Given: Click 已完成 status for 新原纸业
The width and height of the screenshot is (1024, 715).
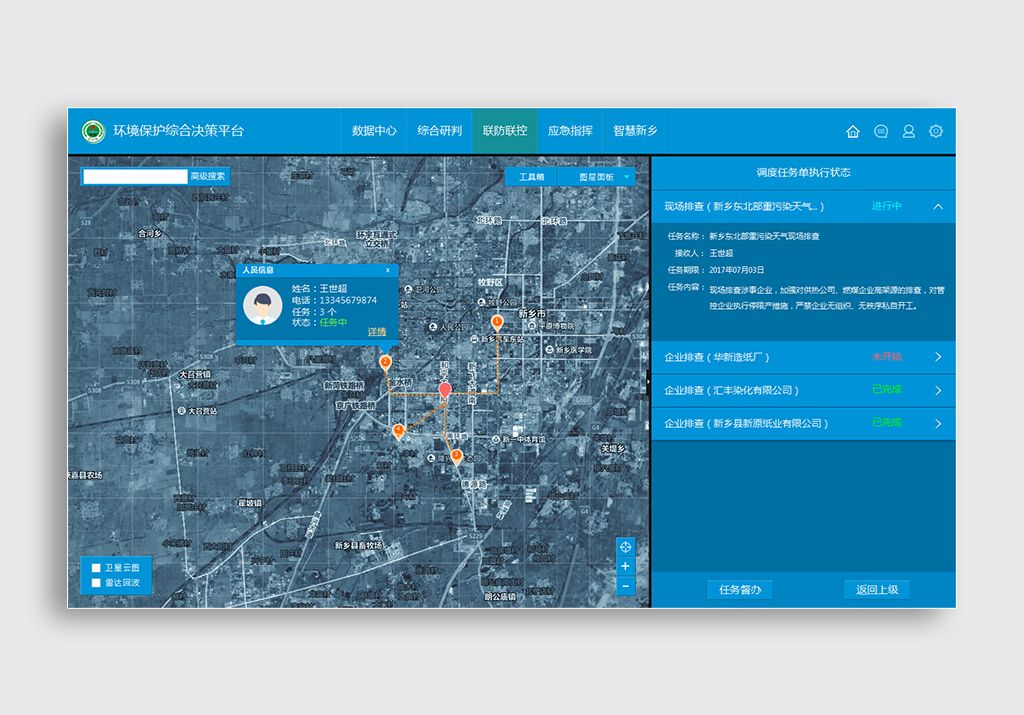Looking at the screenshot, I should [887, 422].
